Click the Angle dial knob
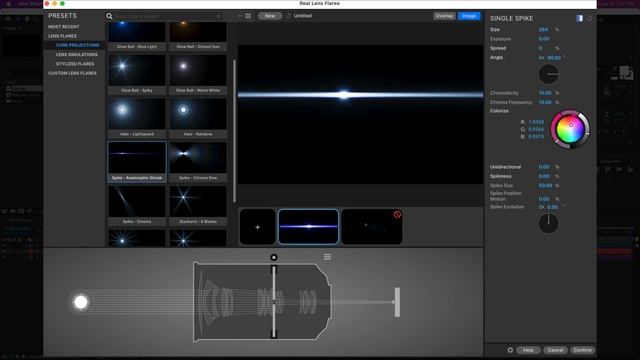The width and height of the screenshot is (640, 360). coord(549,74)
